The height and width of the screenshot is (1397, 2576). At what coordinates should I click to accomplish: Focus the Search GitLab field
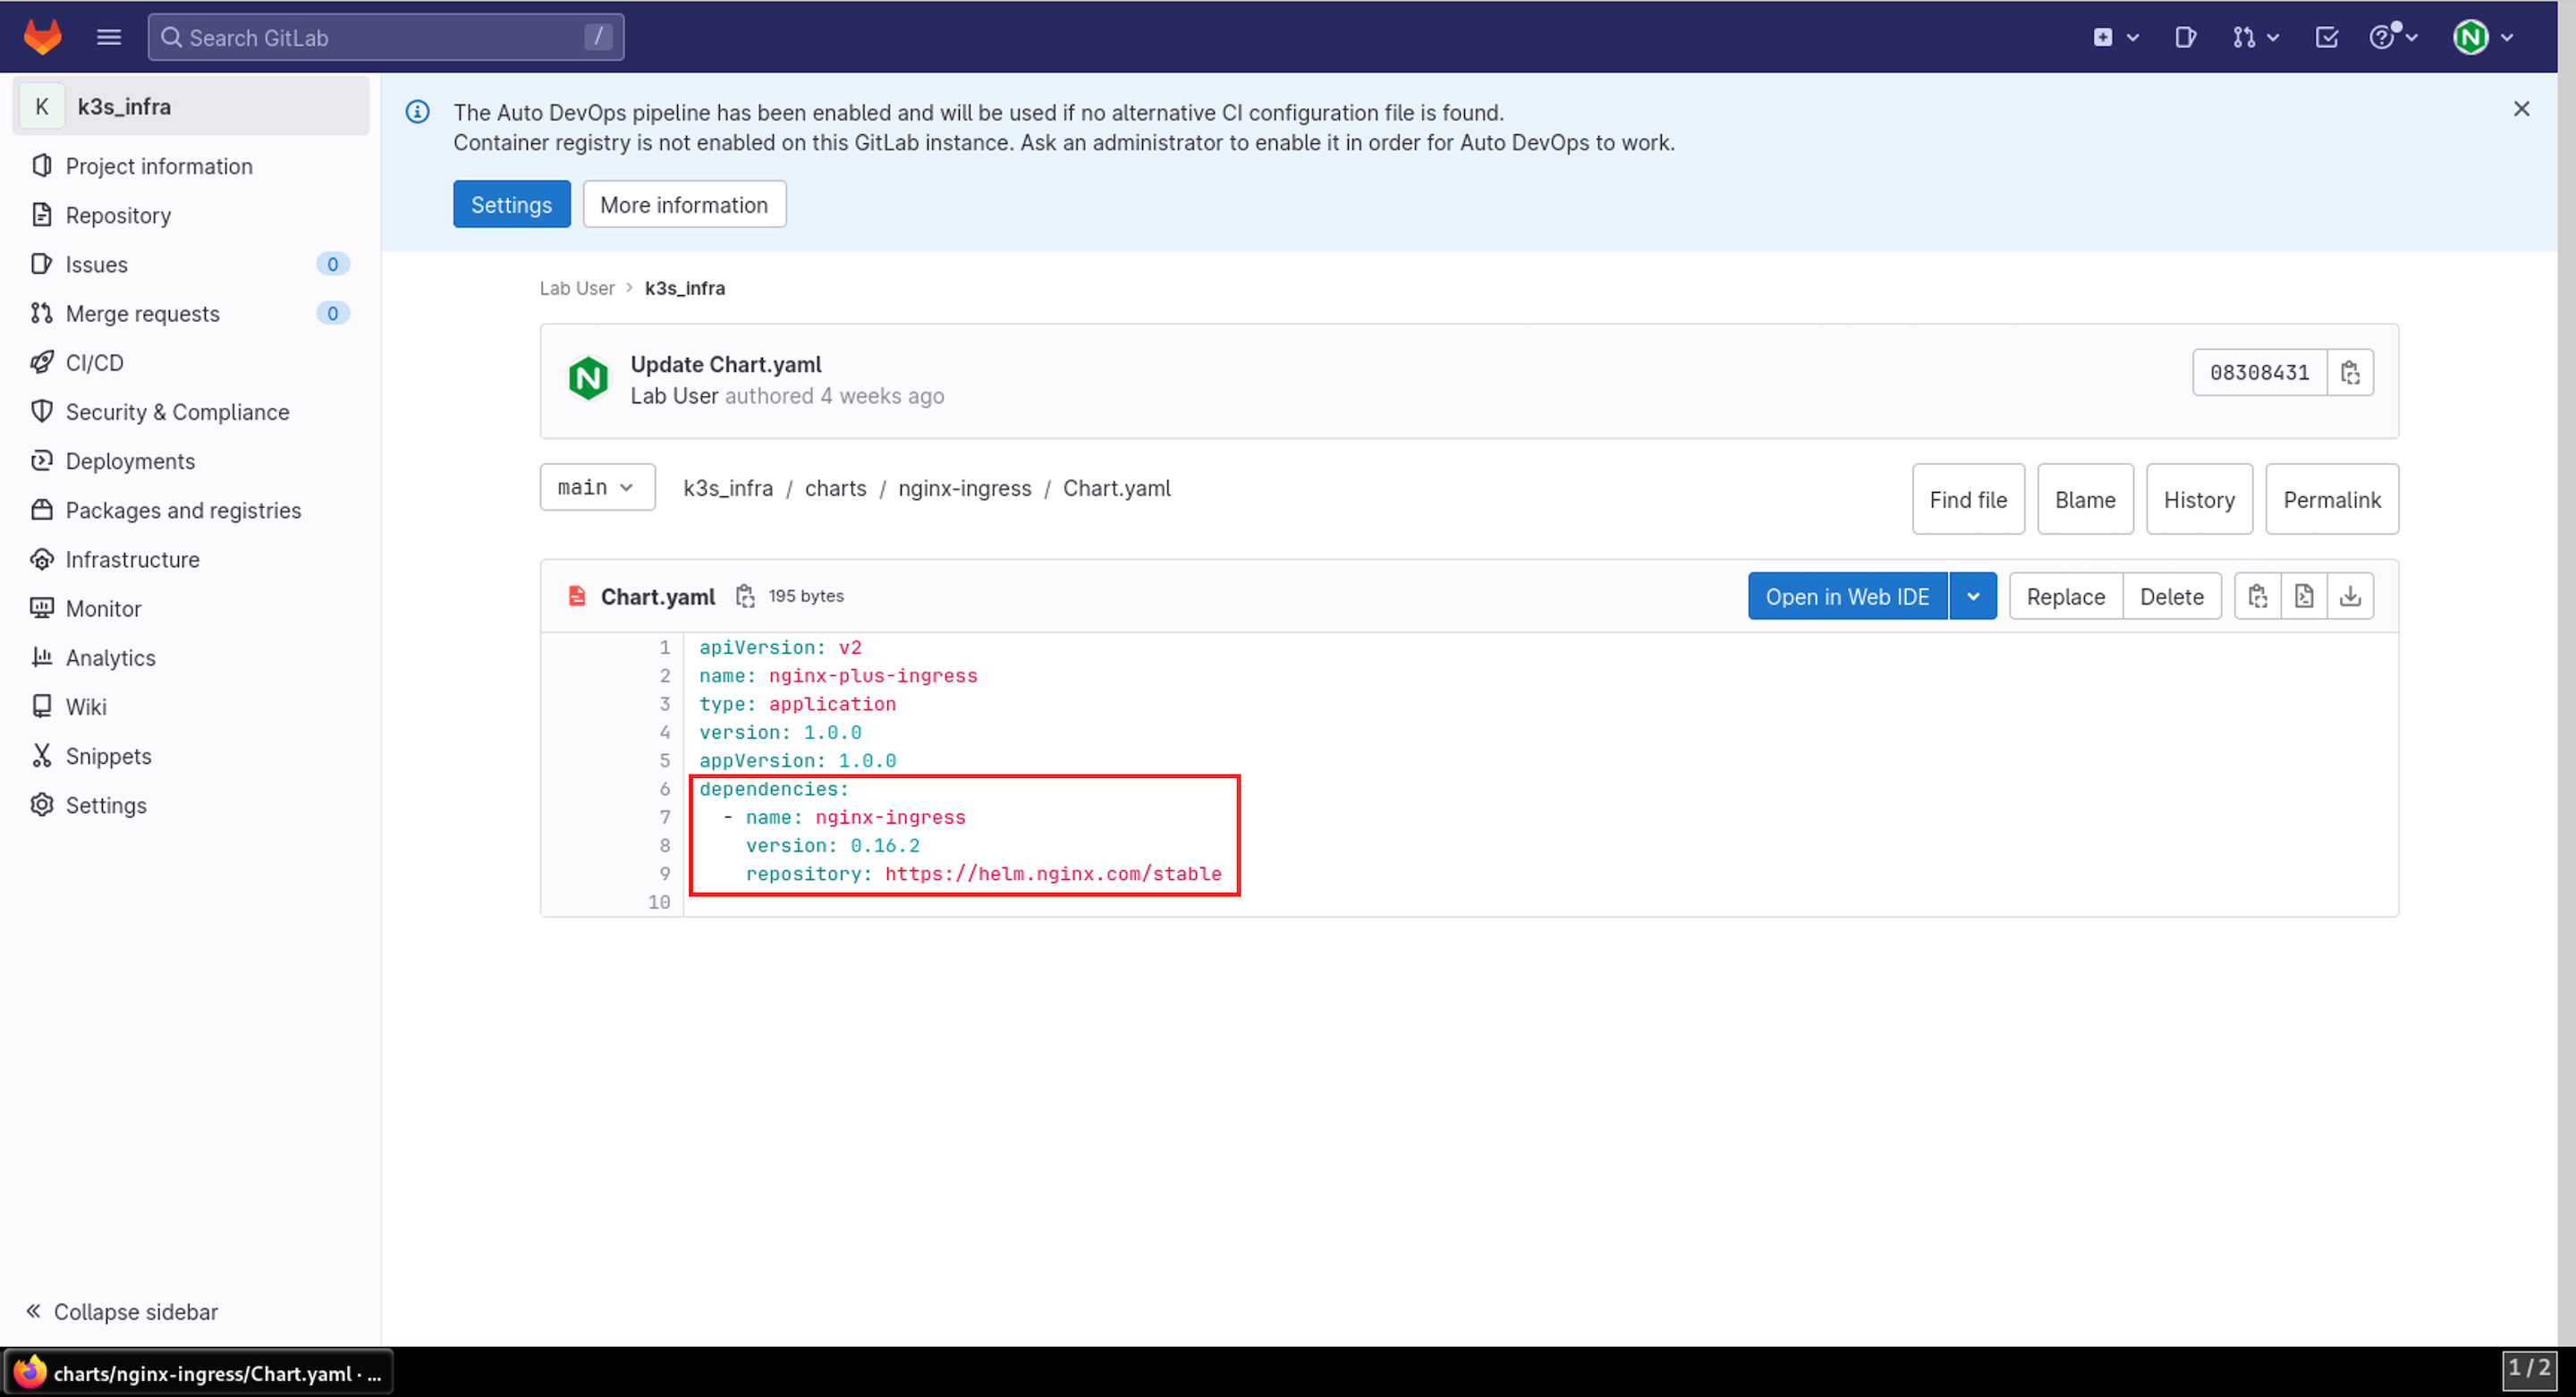(x=386, y=37)
